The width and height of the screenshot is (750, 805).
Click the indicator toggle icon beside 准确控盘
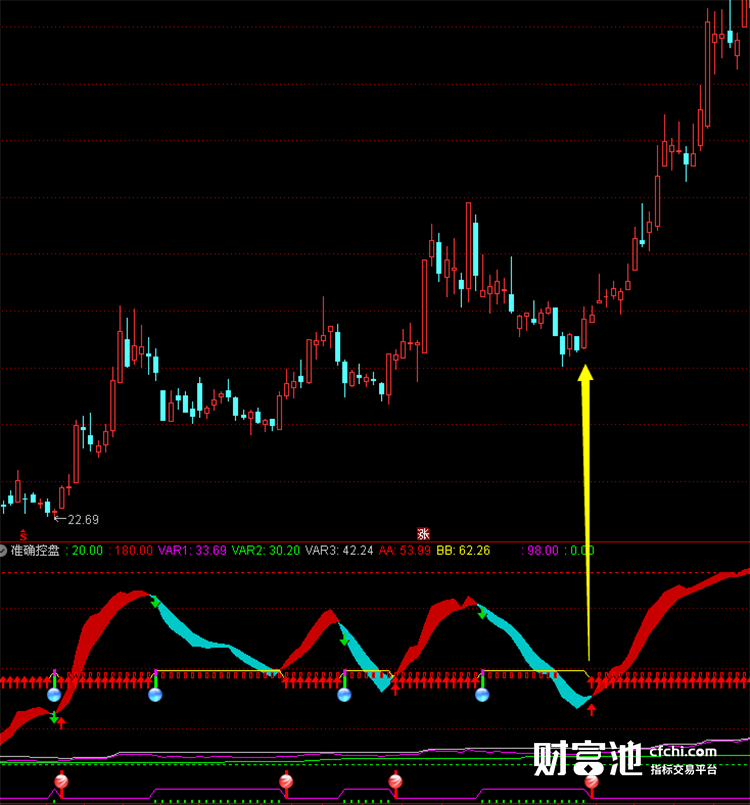coord(3,551)
